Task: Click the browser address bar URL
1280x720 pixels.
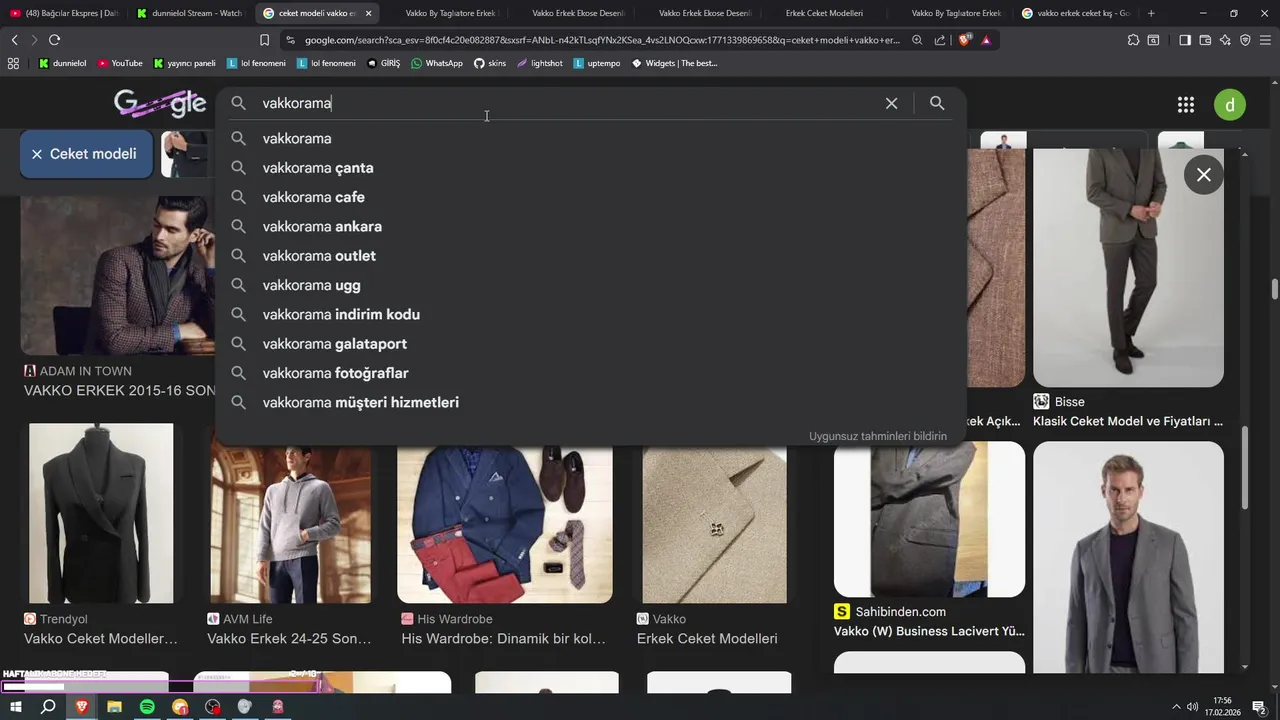Action: tap(600, 40)
